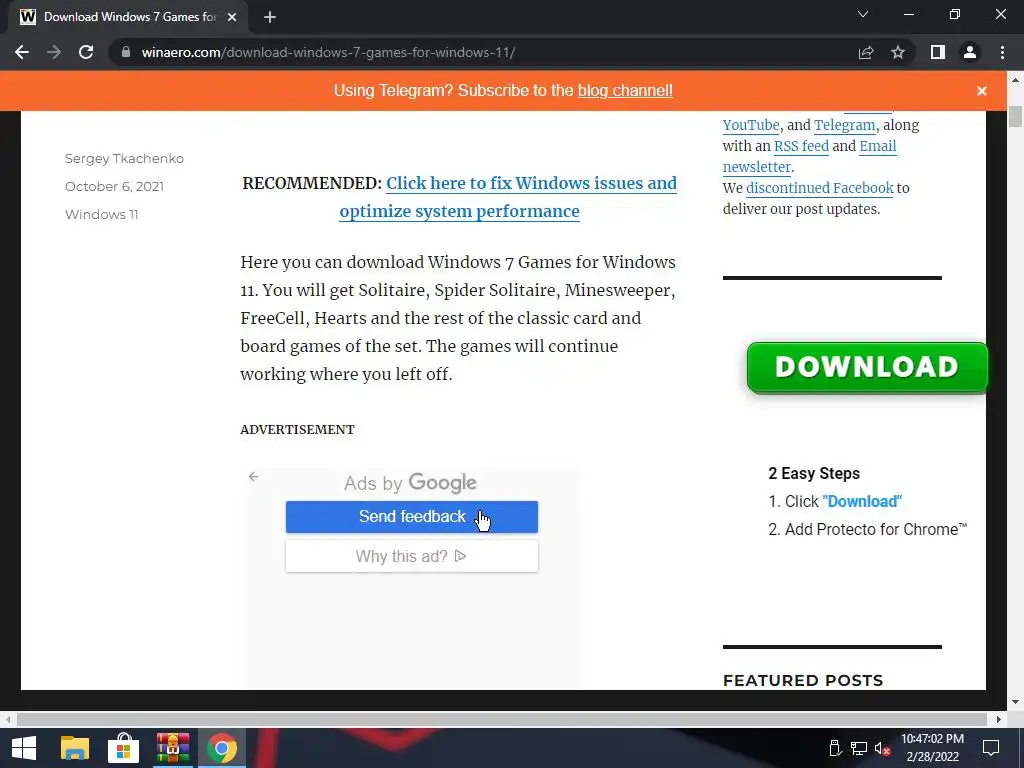Click the Chrome taskbar icon
This screenshot has height=768, width=1024.
222,748
